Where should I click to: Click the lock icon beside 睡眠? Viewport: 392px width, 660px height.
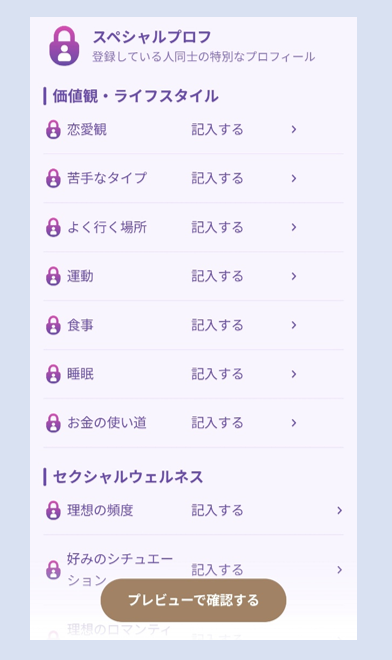click(x=53, y=374)
